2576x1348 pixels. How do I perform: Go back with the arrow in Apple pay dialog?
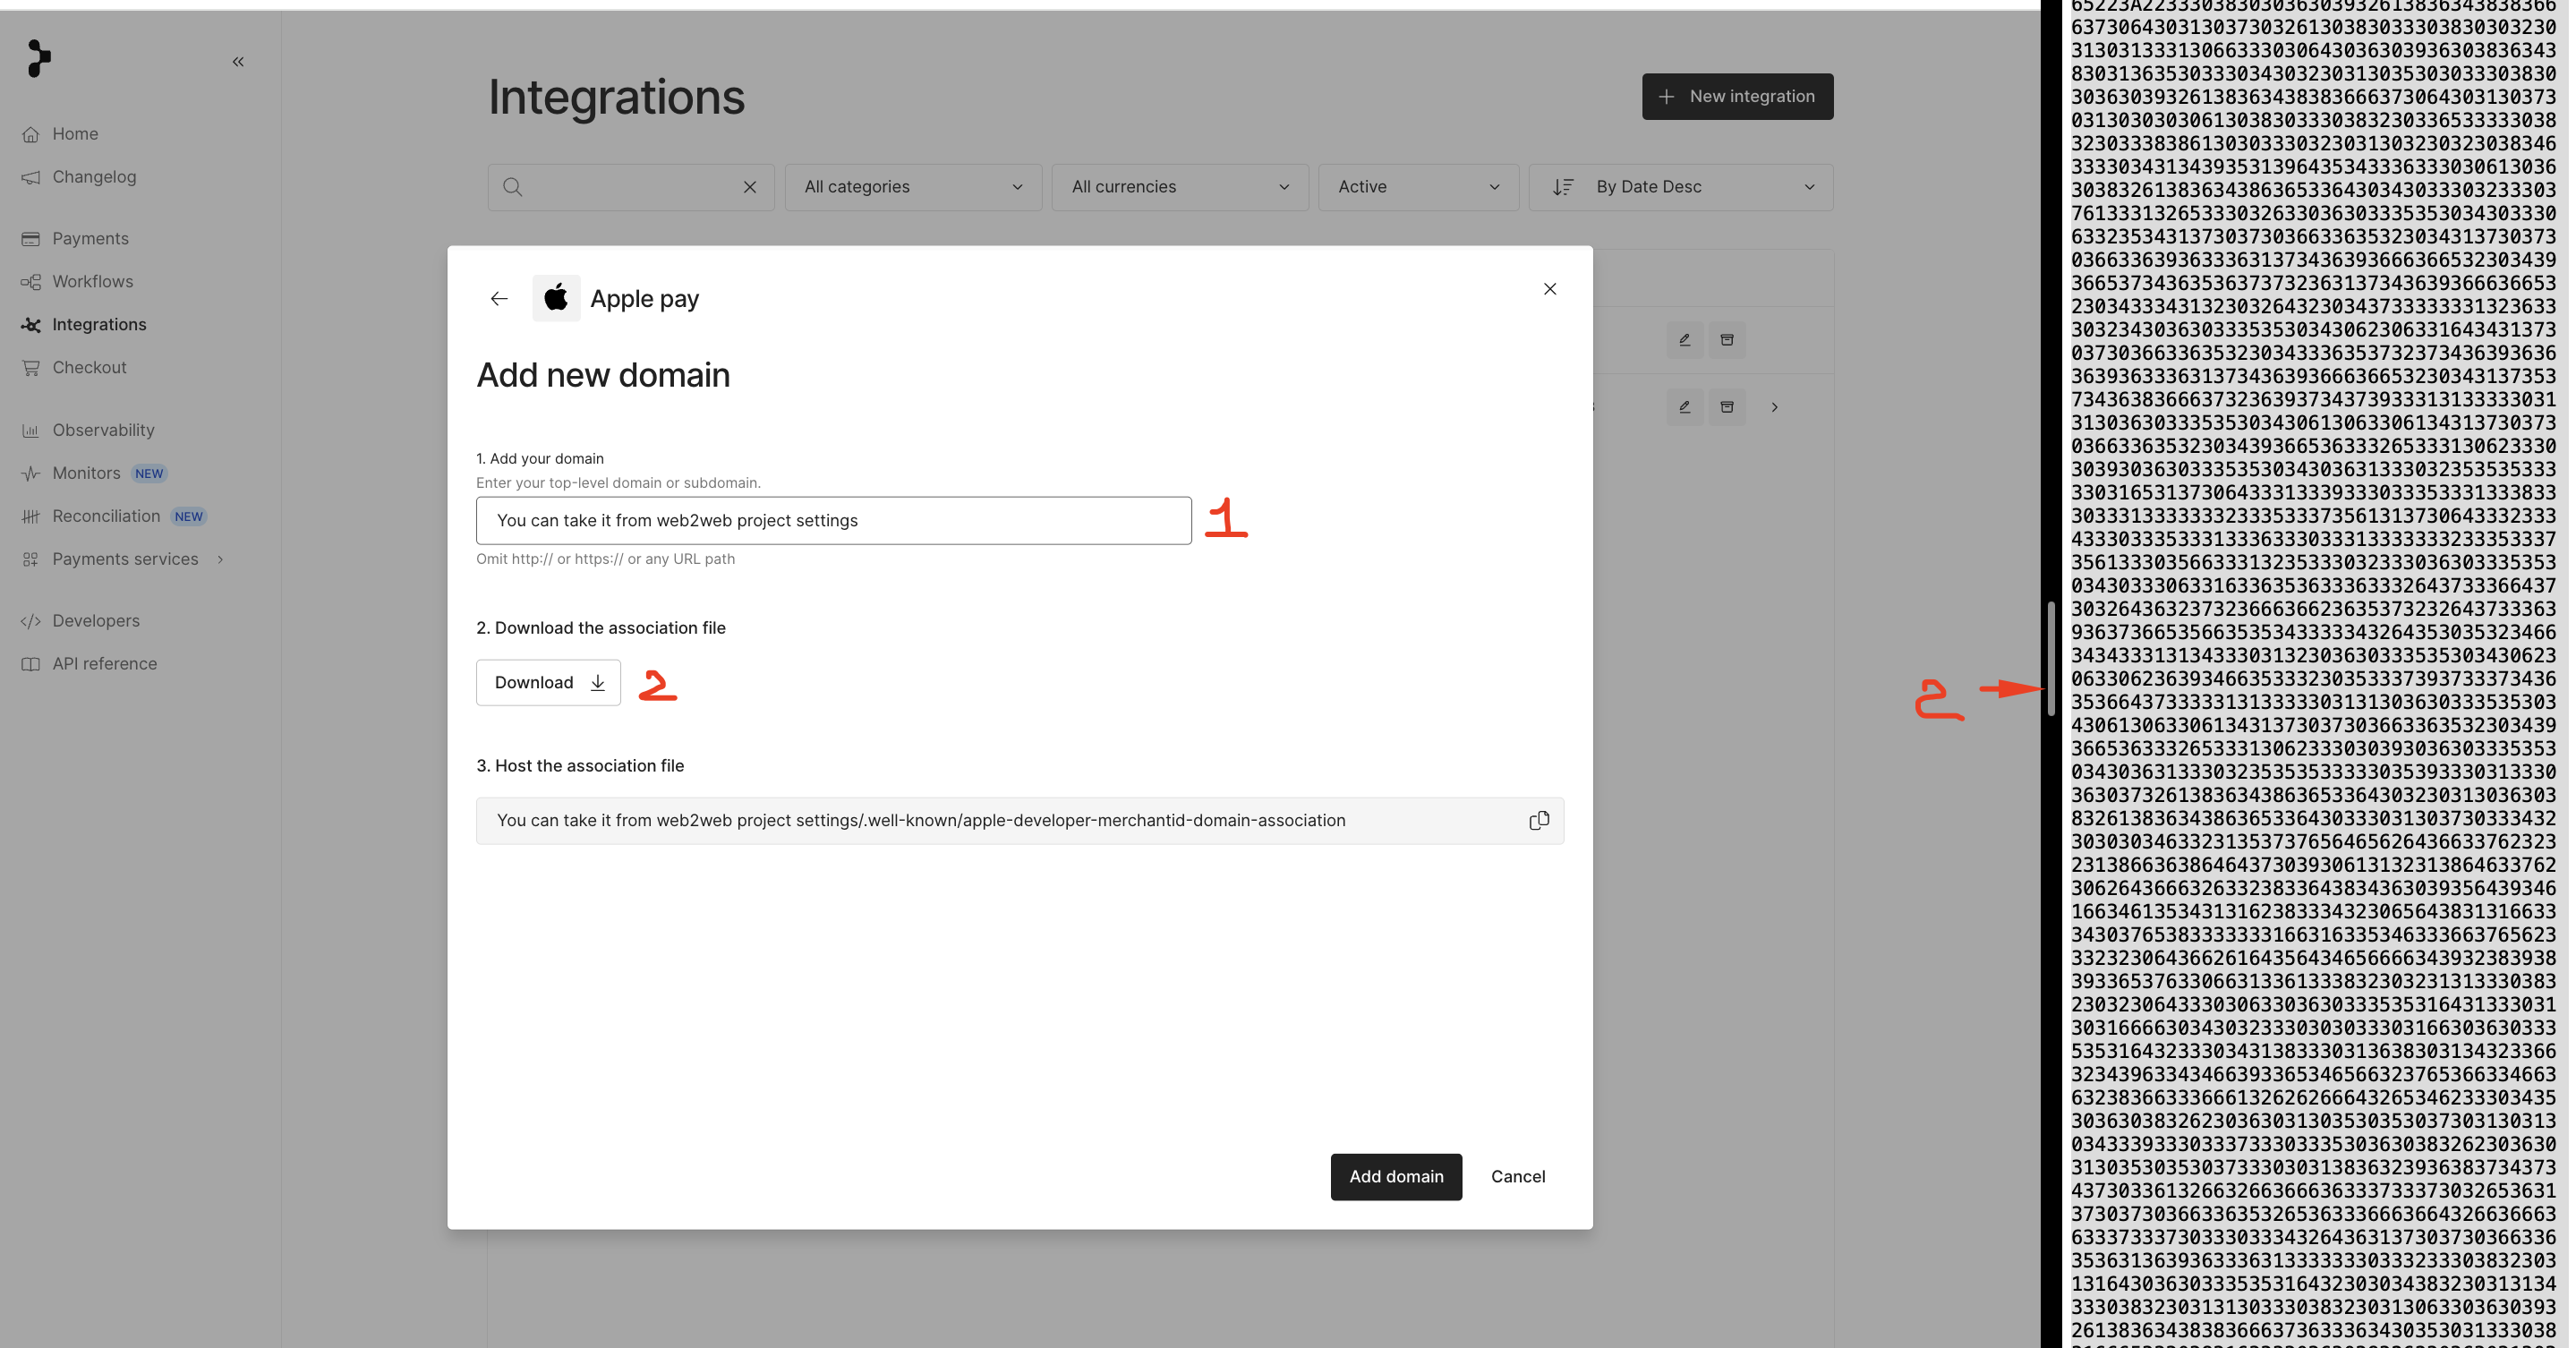pos(499,299)
